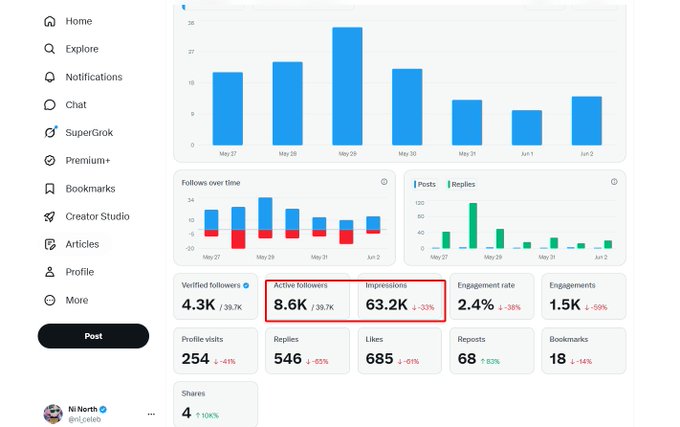
Task: Select the Verified followers 4.3K card
Action: point(216,297)
